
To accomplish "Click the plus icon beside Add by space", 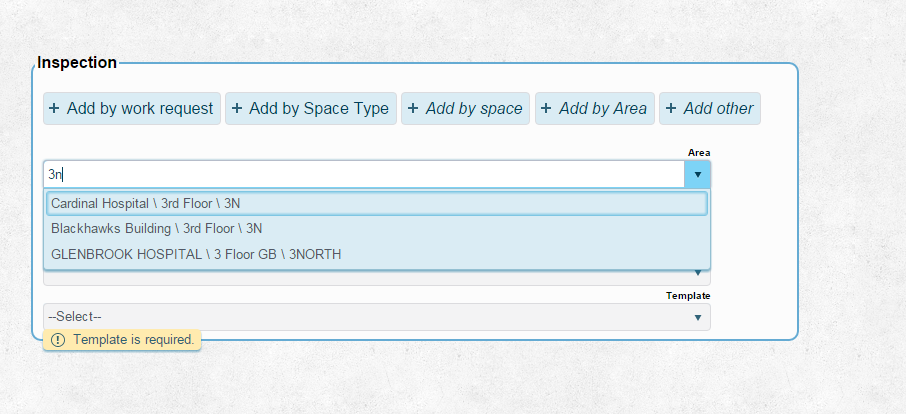I will coord(413,109).
